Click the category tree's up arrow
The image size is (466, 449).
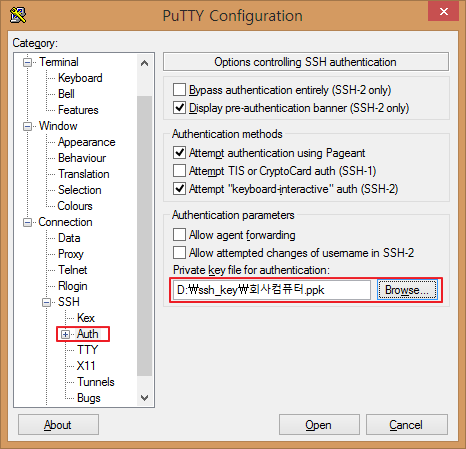144,63
